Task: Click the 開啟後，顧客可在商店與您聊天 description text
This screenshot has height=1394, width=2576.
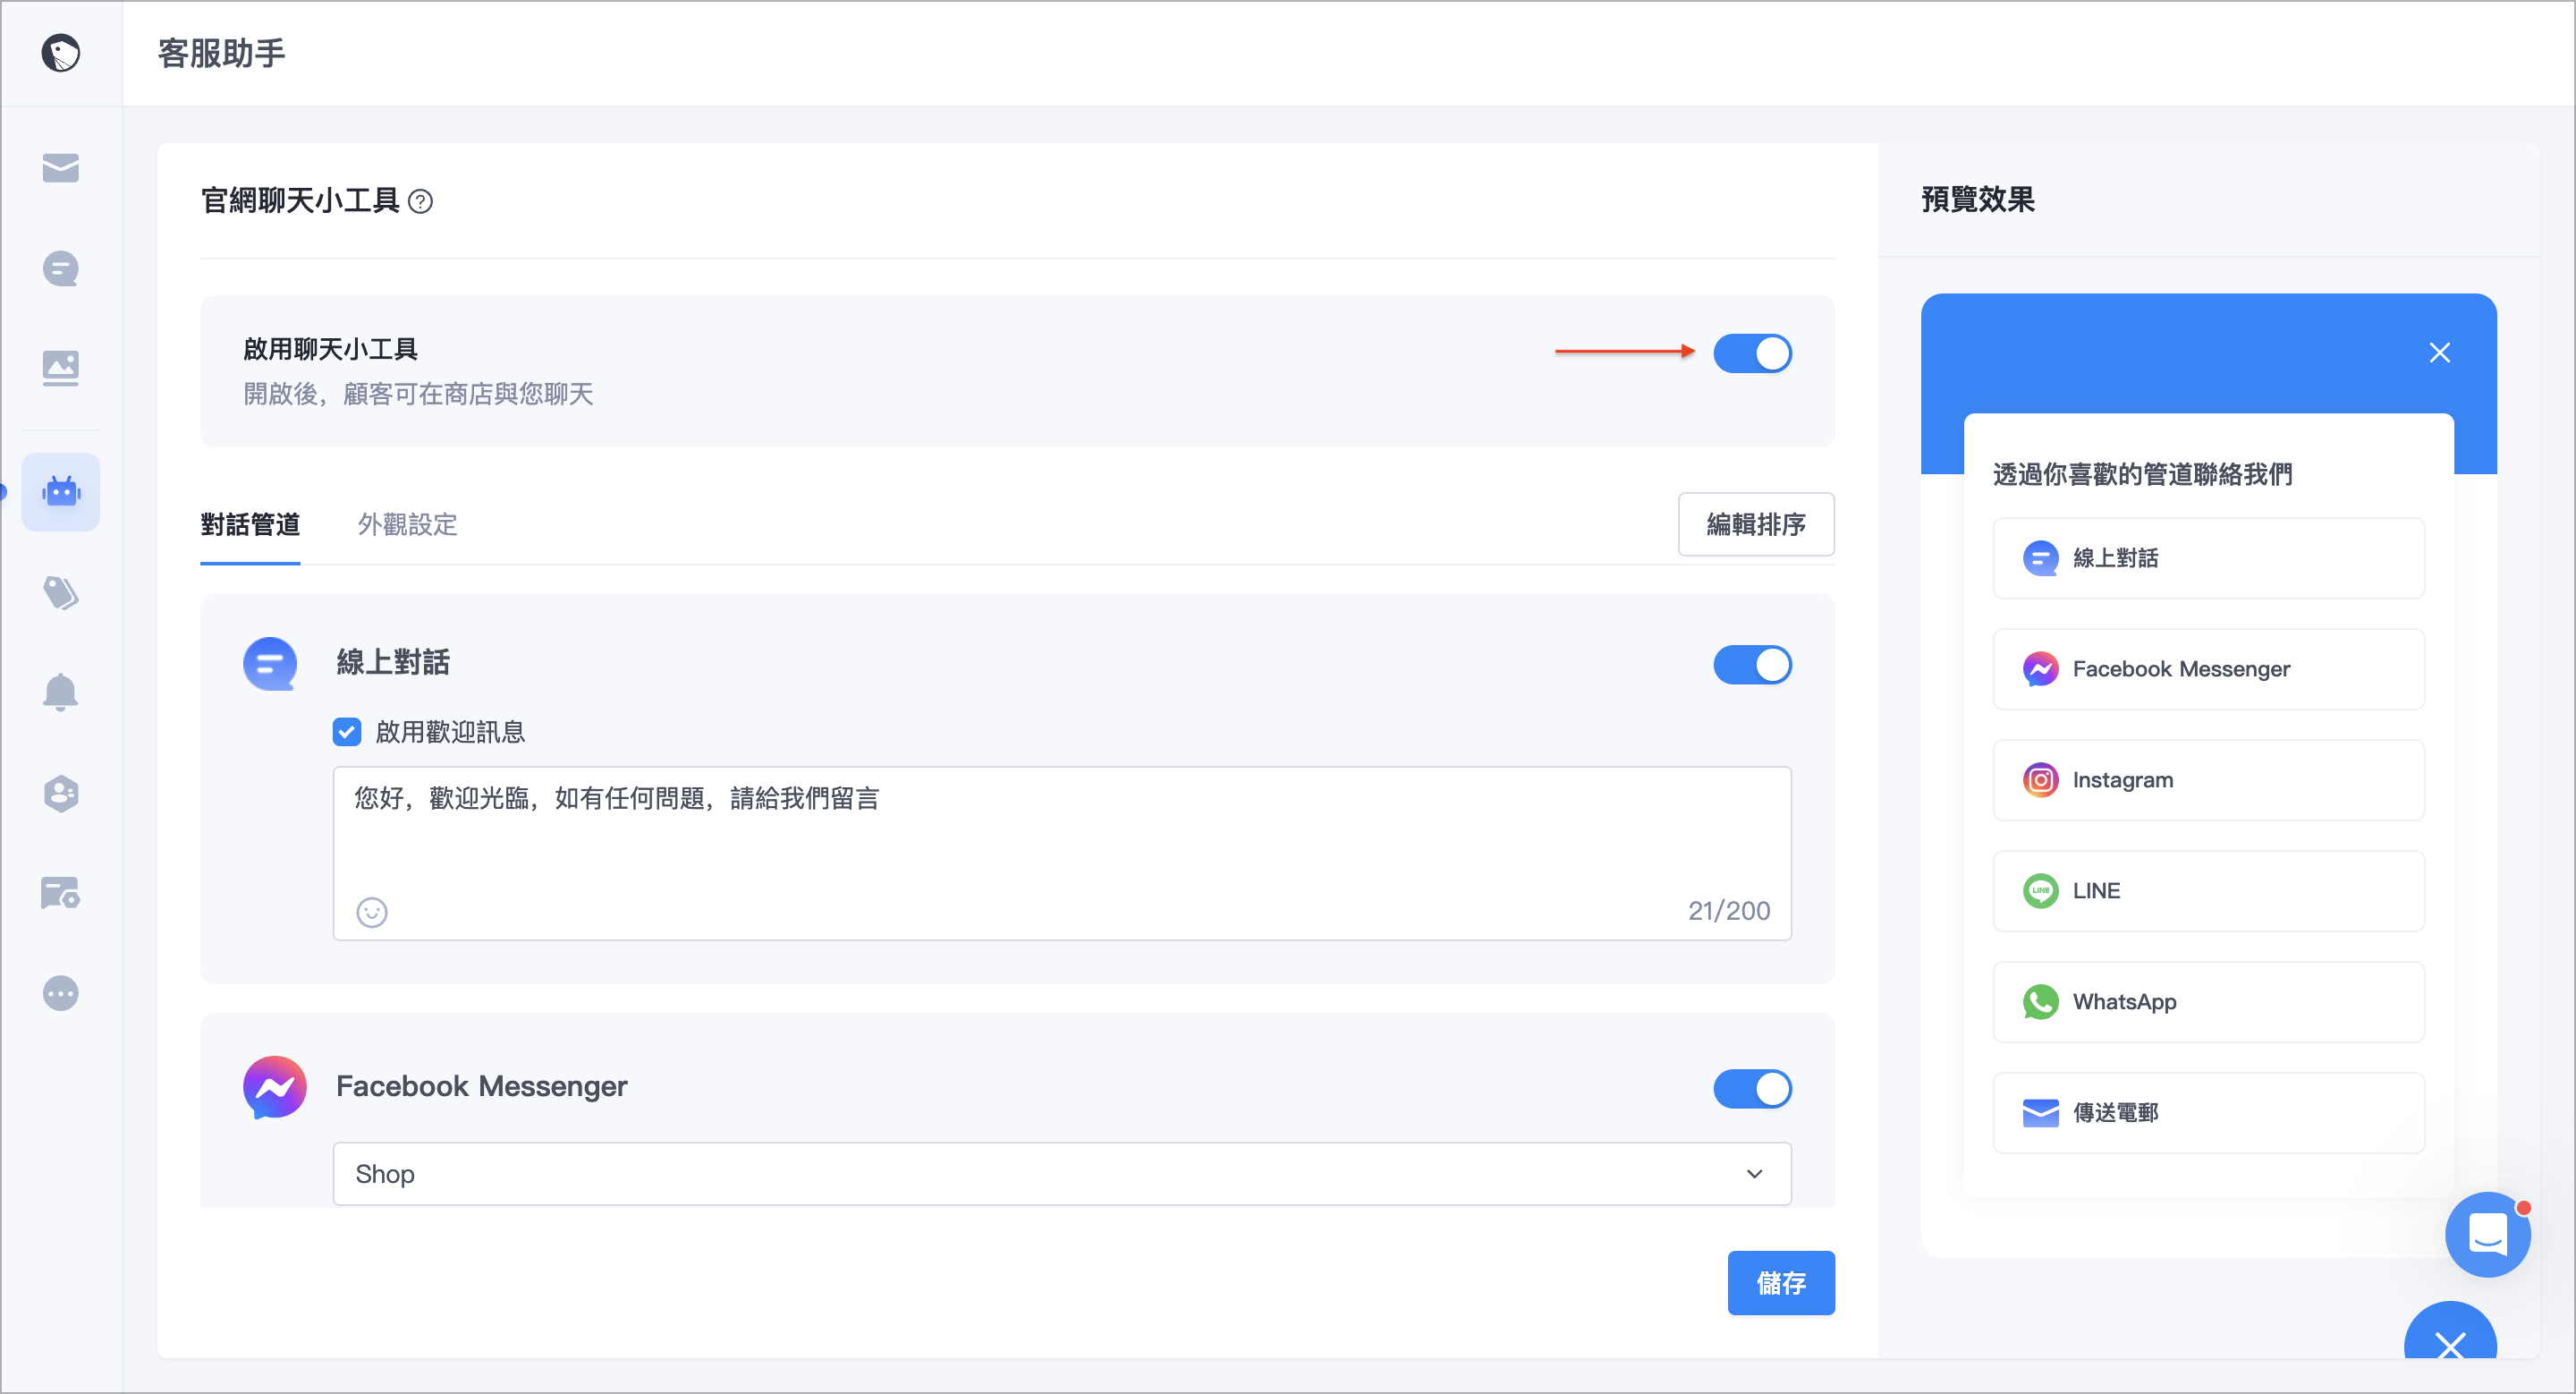Action: [x=418, y=394]
